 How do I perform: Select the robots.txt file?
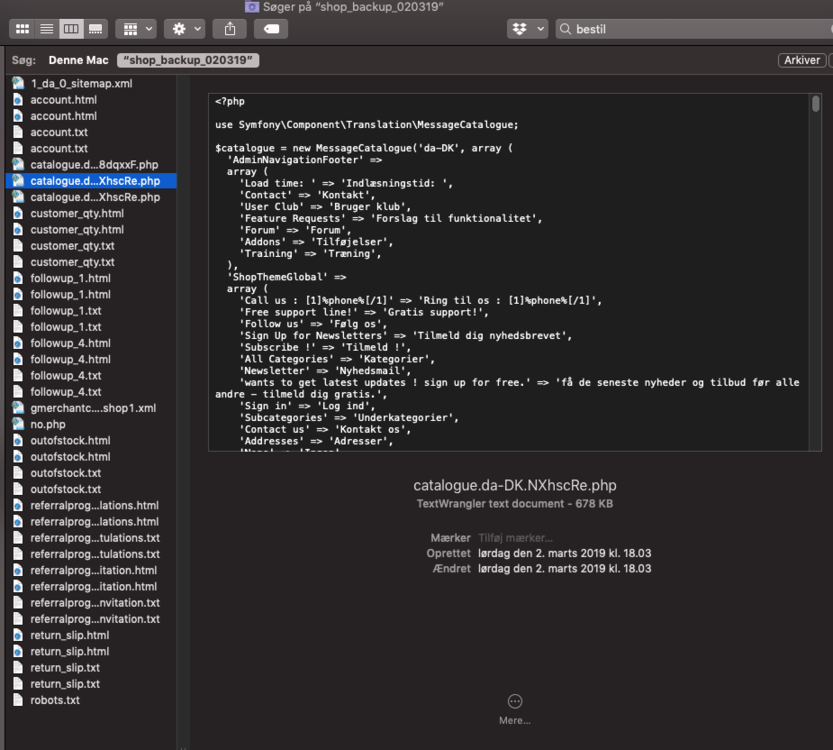55,700
